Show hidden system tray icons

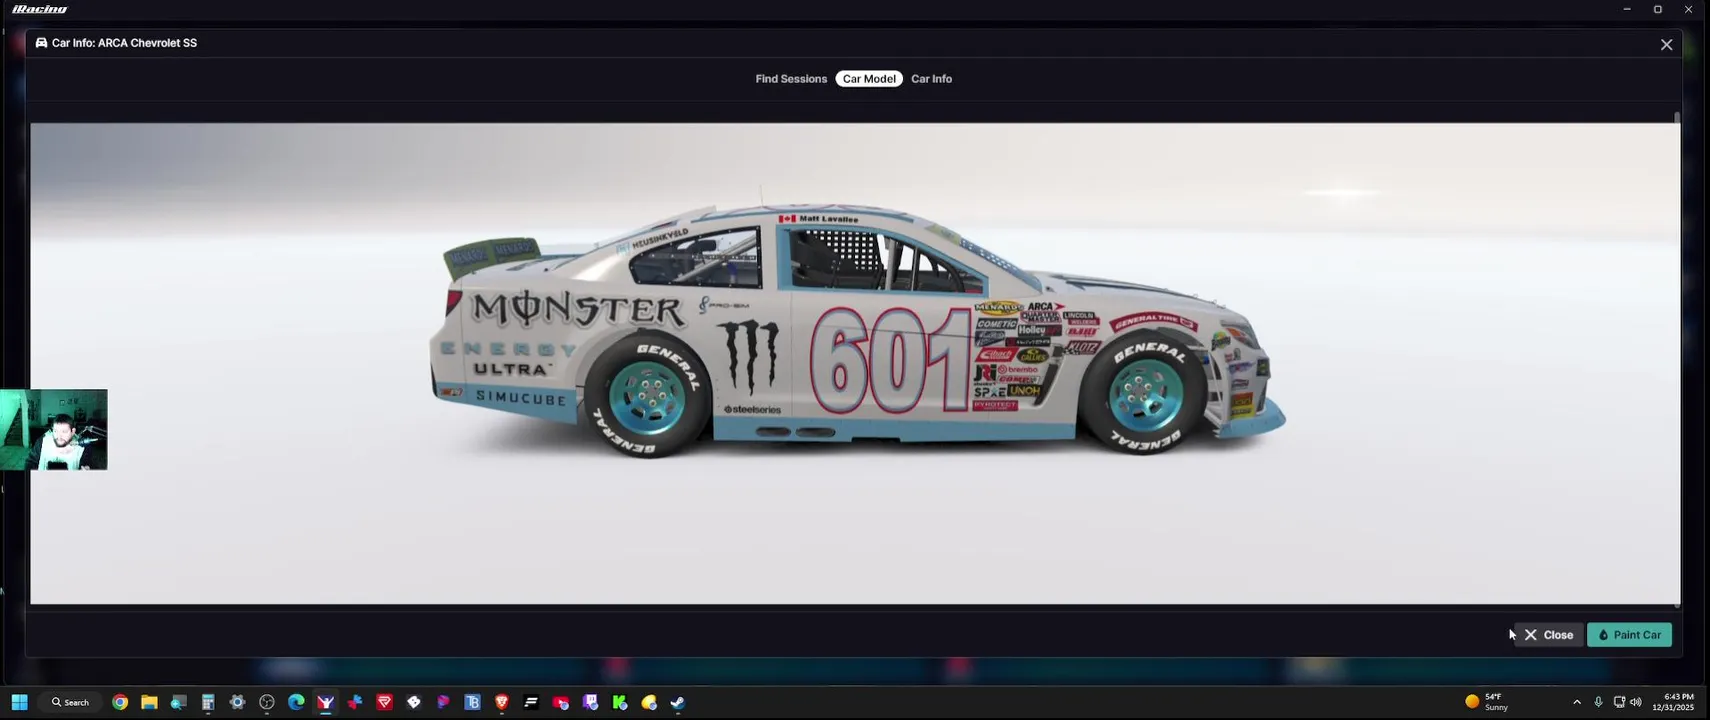(1577, 702)
